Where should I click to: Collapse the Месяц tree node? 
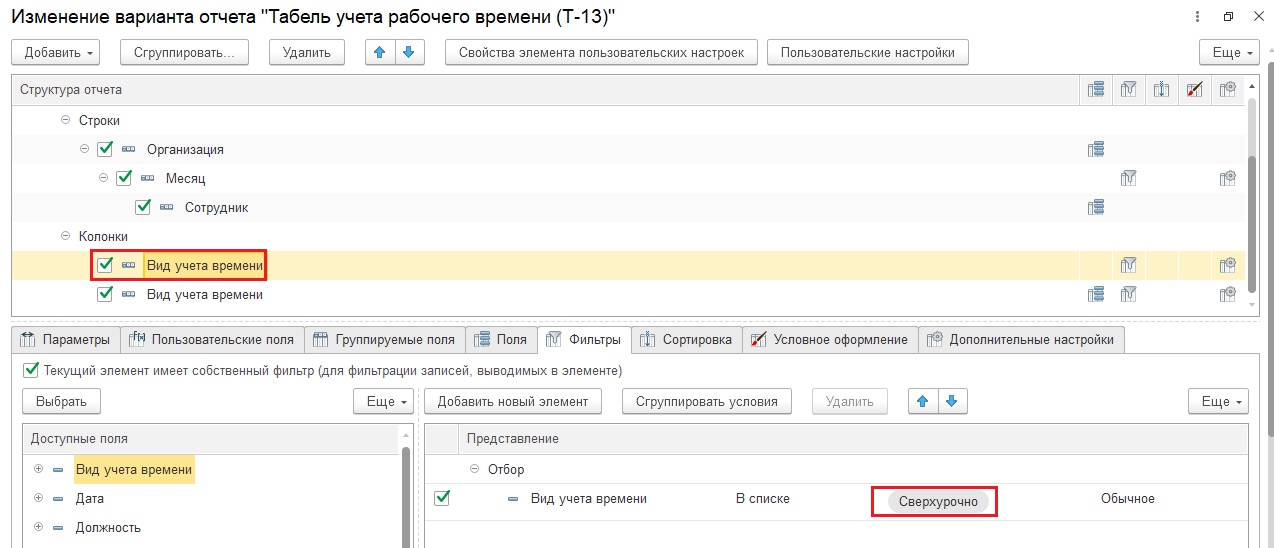coord(104,179)
